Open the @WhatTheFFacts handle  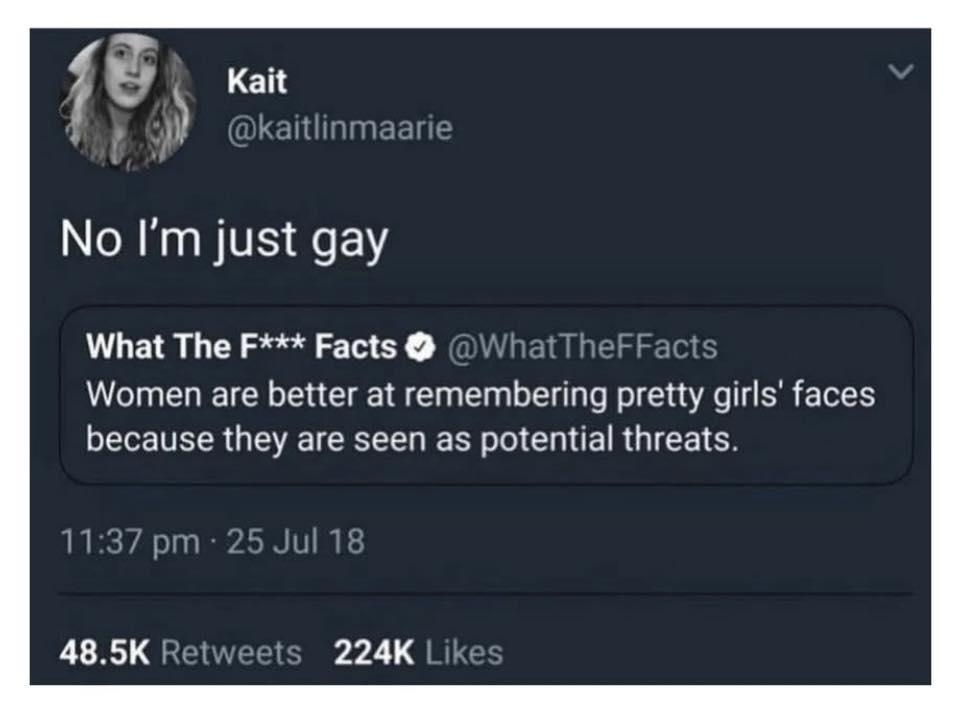click(x=582, y=346)
